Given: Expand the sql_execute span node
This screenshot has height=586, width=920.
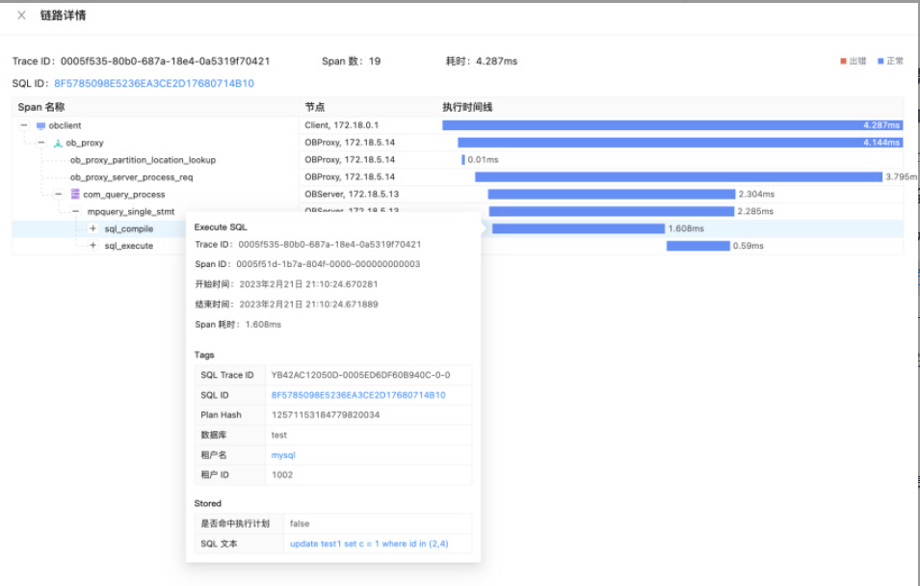Looking at the screenshot, I should point(93,246).
